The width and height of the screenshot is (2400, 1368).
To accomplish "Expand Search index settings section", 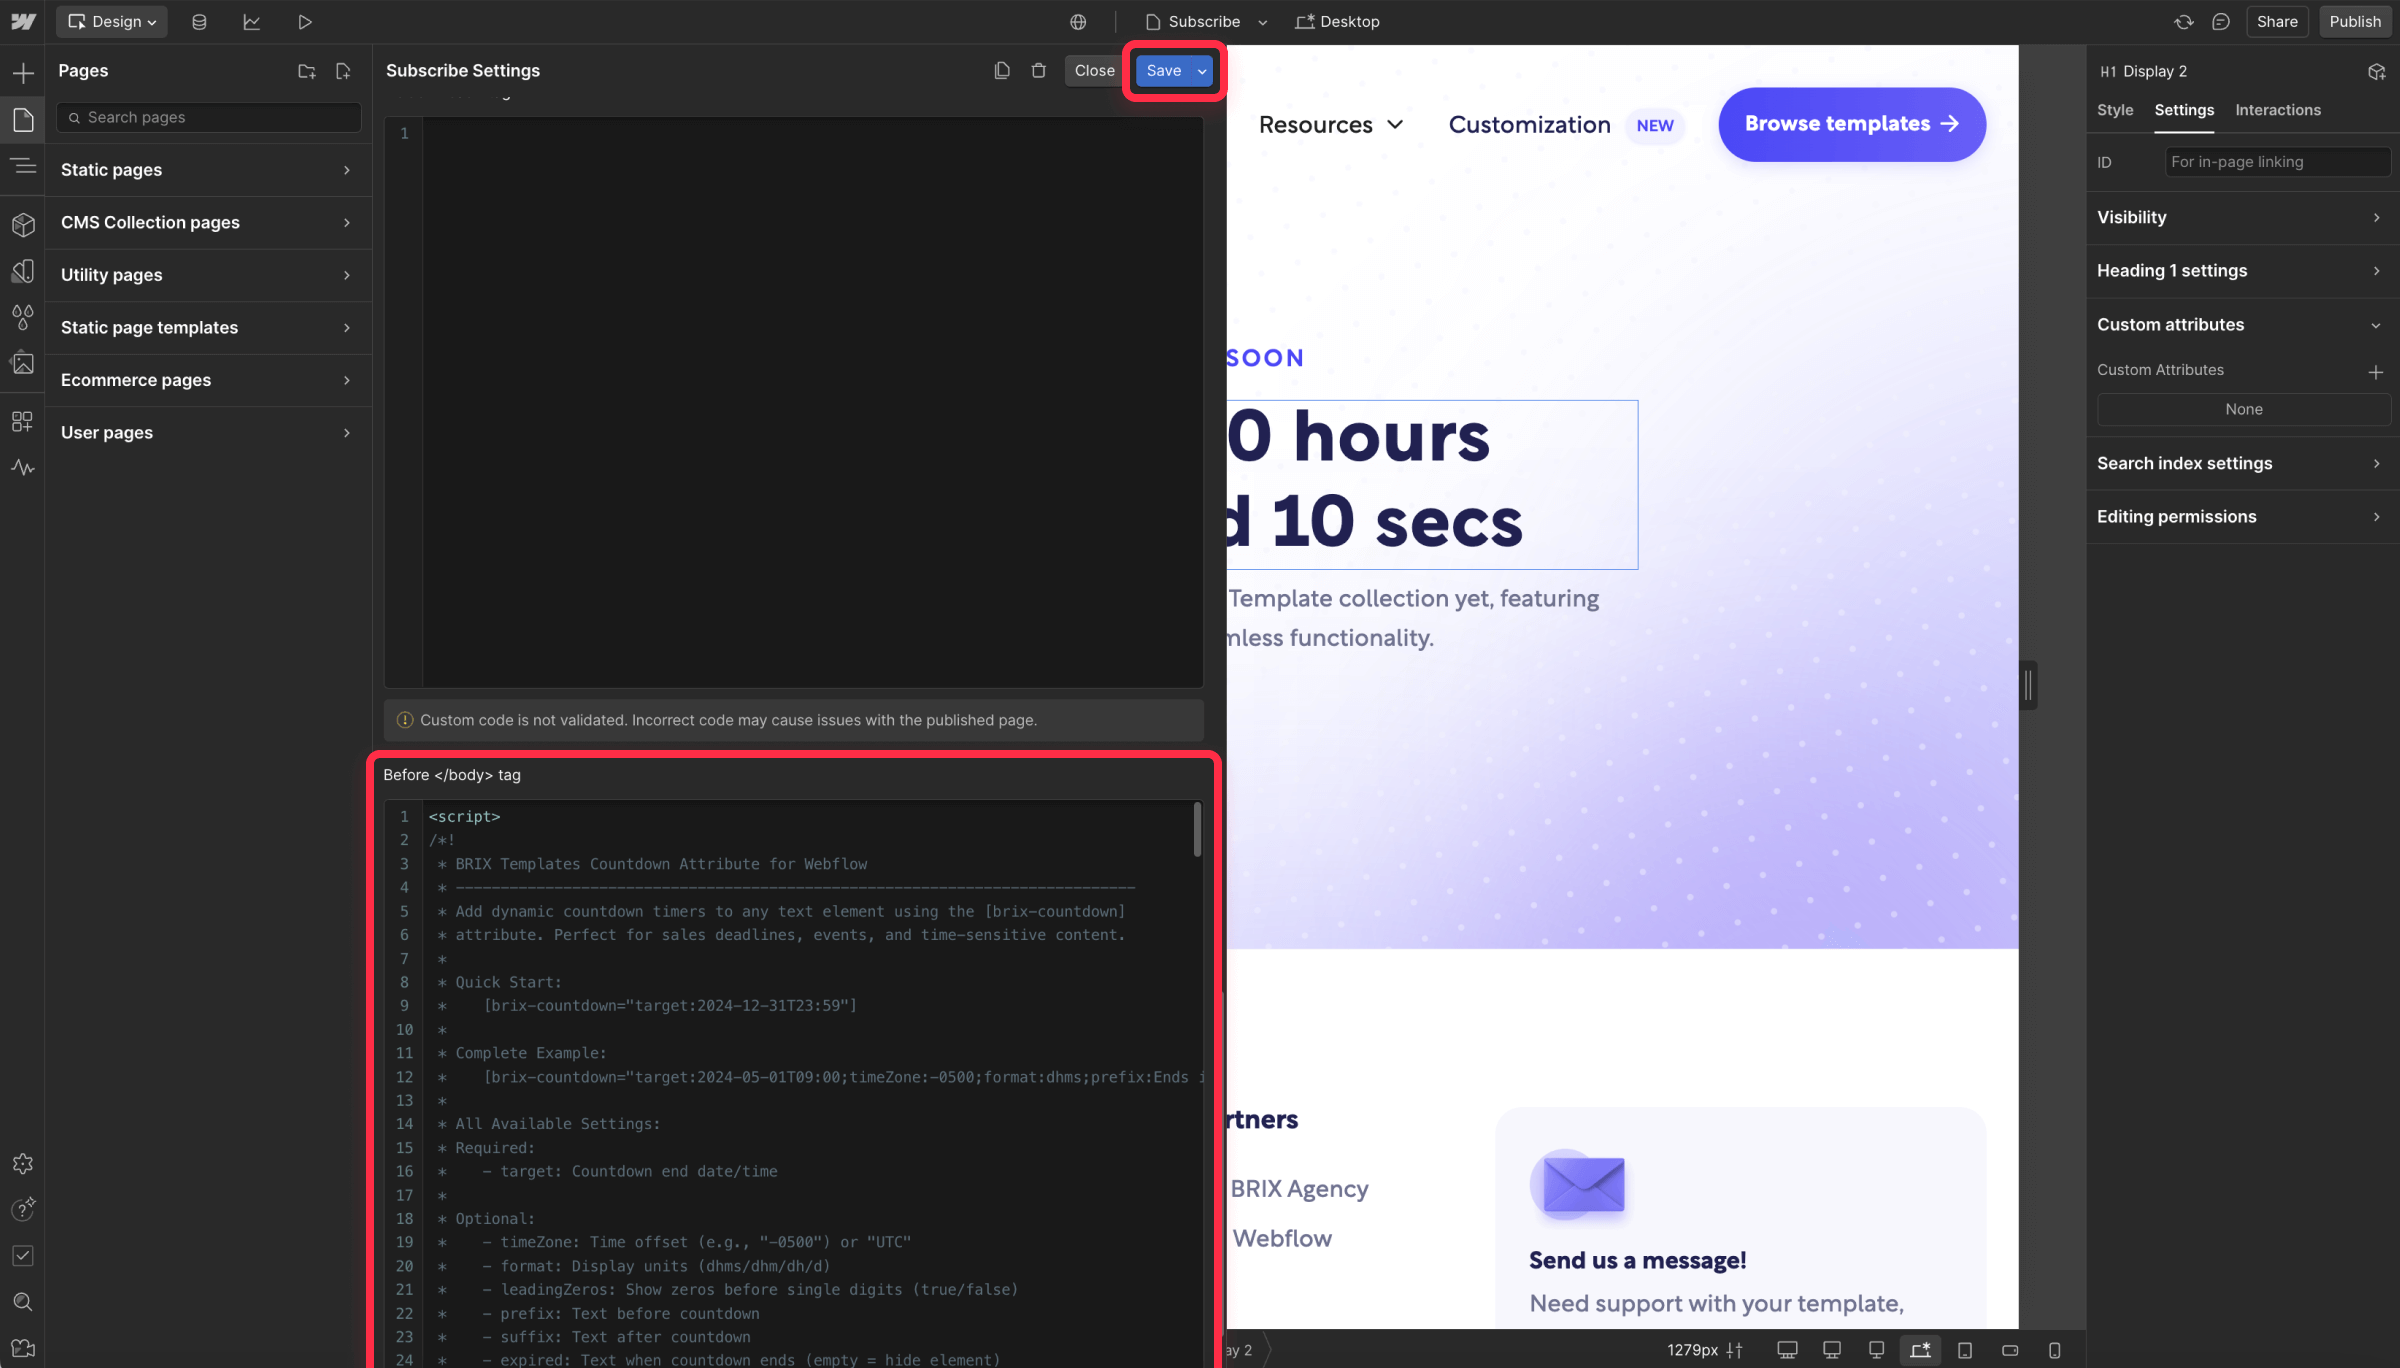I will [2242, 463].
